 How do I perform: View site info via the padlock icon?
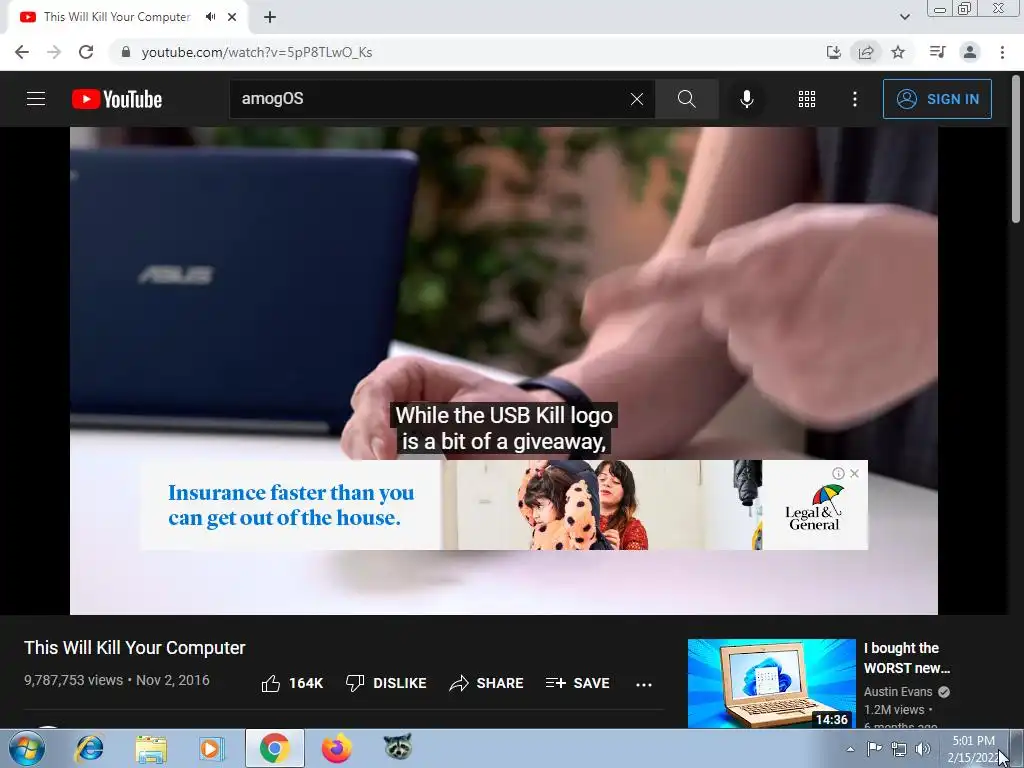pyautogui.click(x=126, y=52)
